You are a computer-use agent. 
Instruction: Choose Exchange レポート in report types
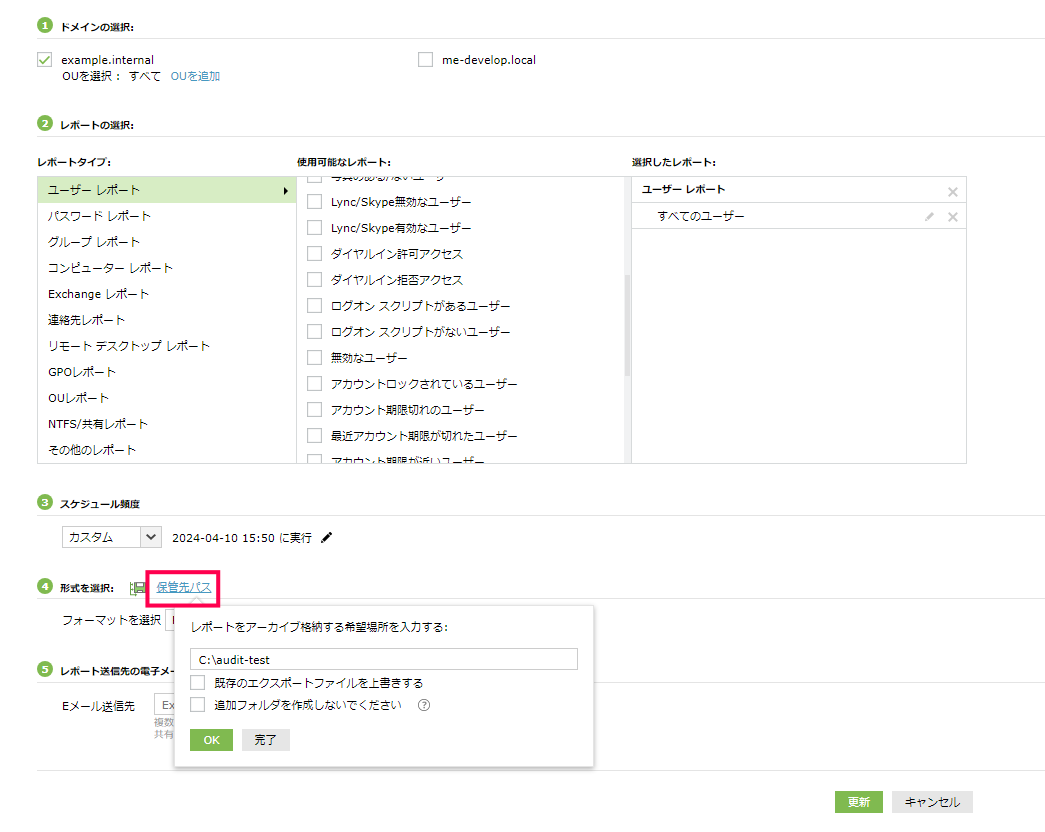pyautogui.click(x=98, y=294)
